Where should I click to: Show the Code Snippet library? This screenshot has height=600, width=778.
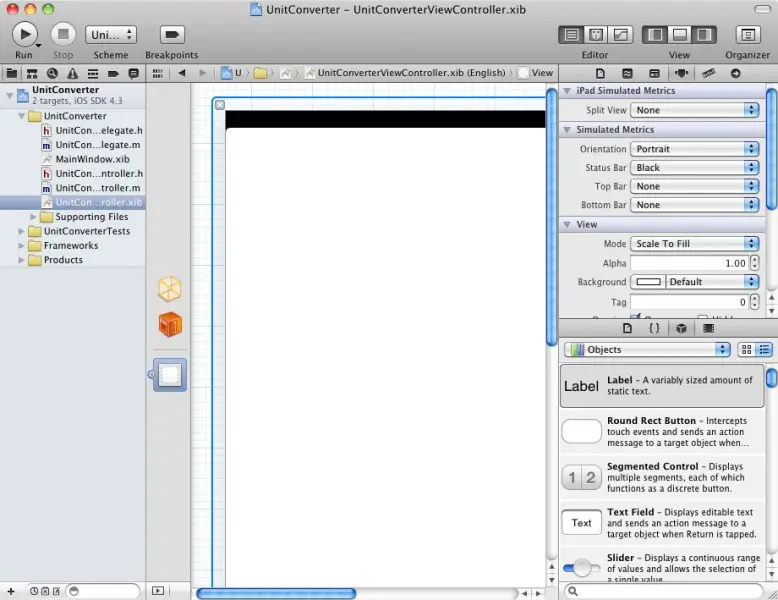tap(654, 328)
